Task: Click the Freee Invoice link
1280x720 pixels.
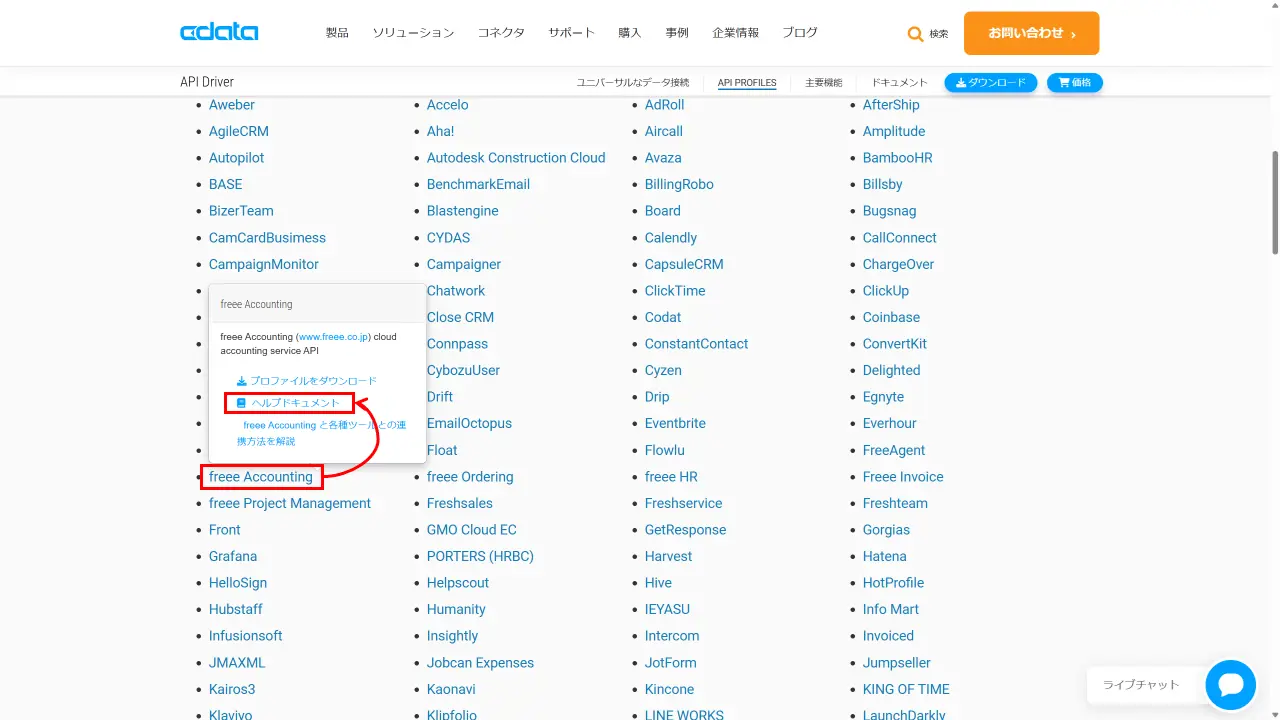Action: click(x=903, y=477)
